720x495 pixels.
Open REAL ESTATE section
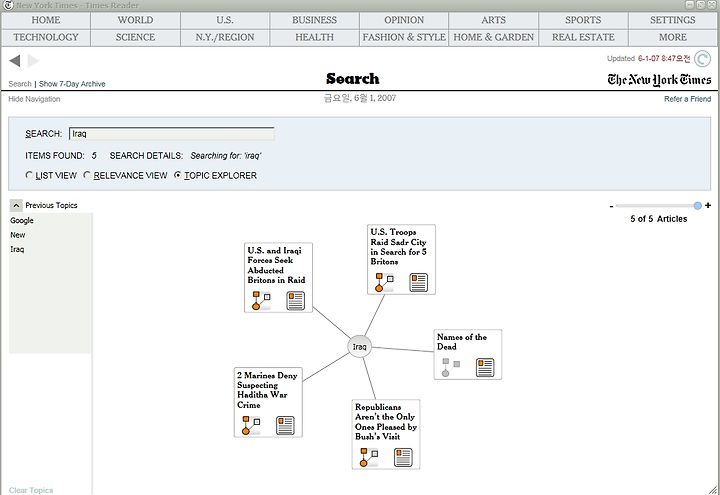tap(583, 37)
